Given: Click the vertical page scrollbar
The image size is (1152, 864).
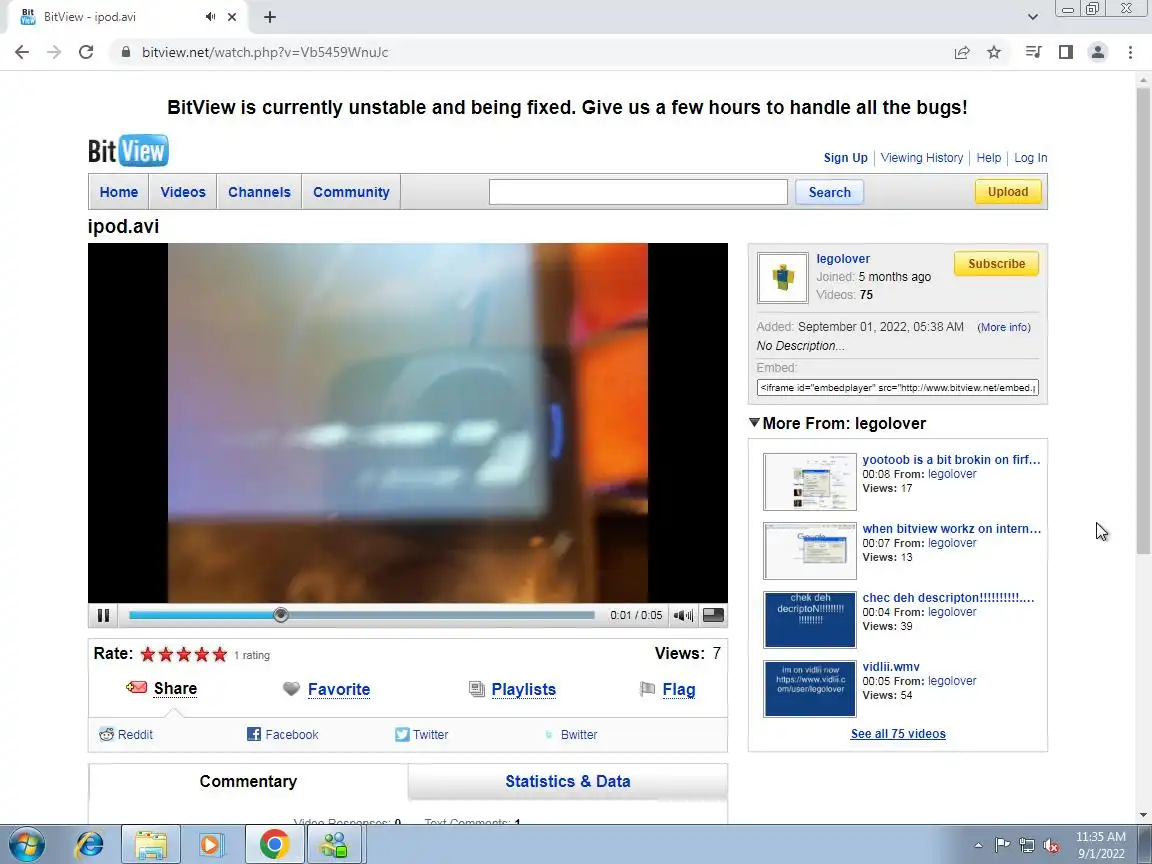Looking at the screenshot, I should point(1143,320).
